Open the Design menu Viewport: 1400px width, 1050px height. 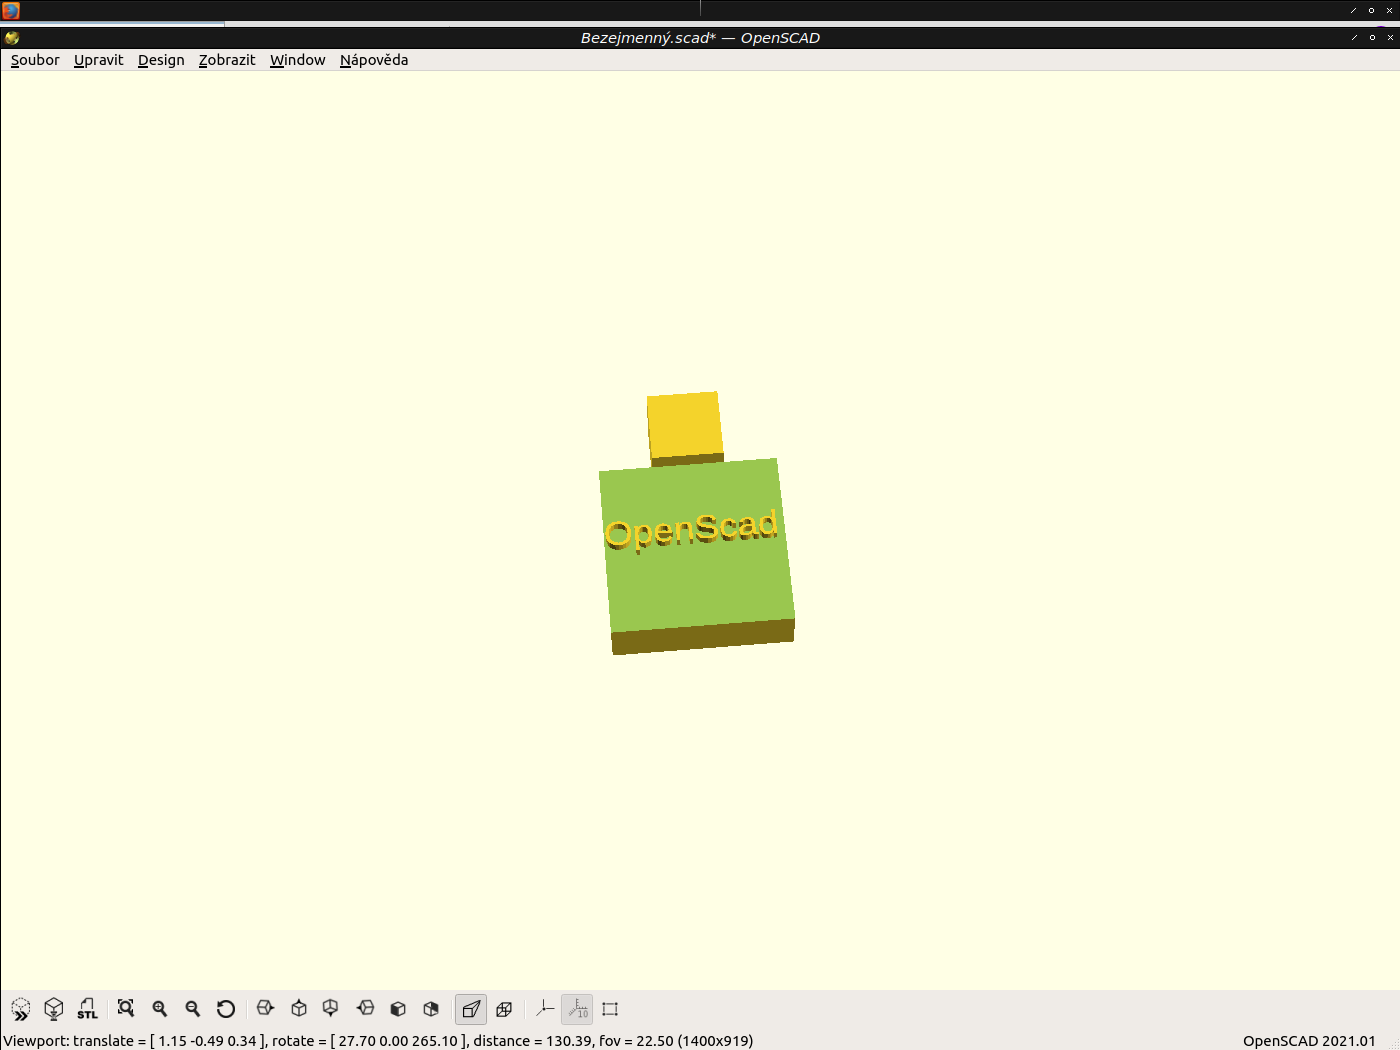click(x=161, y=60)
